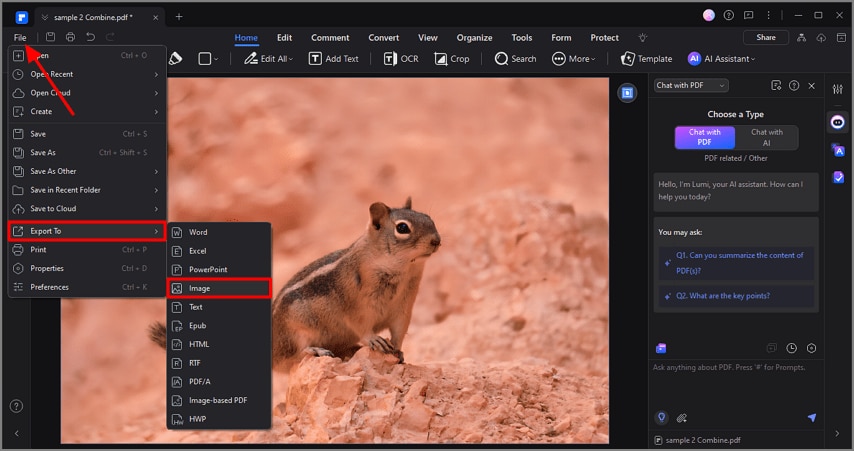Export to Image format
Screen dimensions: 854x451
coord(219,288)
